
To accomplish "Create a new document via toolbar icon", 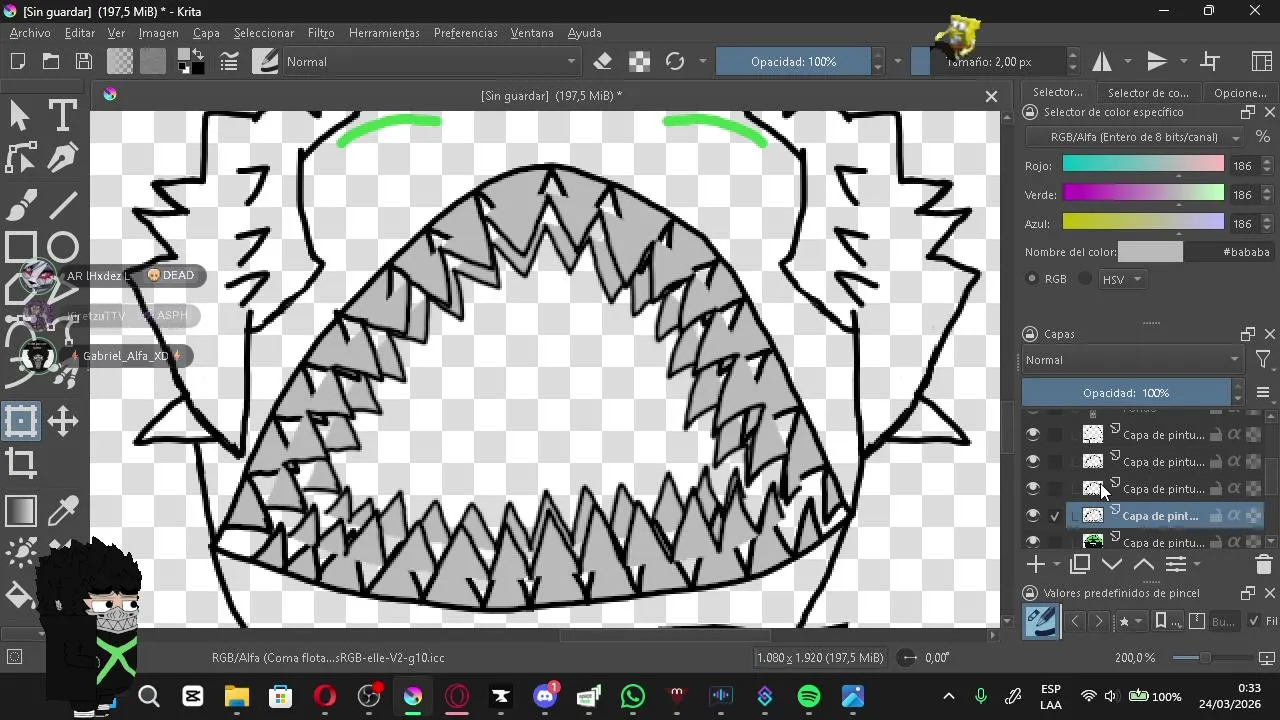I will [18, 61].
